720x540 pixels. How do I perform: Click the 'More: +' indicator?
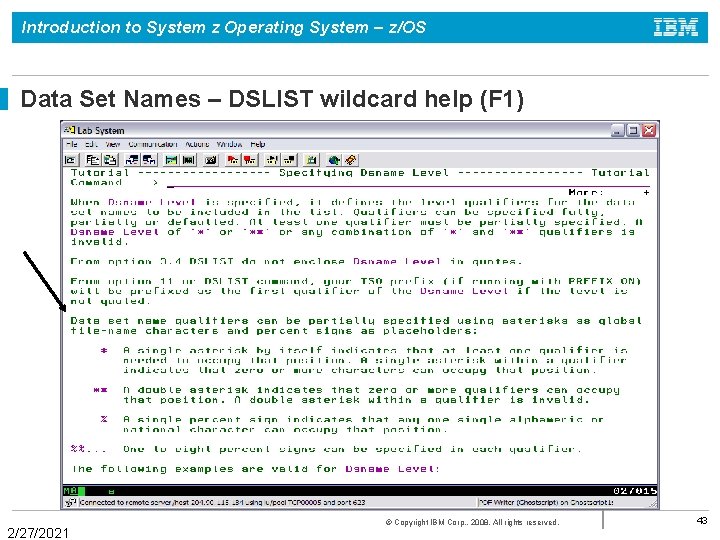tap(609, 192)
